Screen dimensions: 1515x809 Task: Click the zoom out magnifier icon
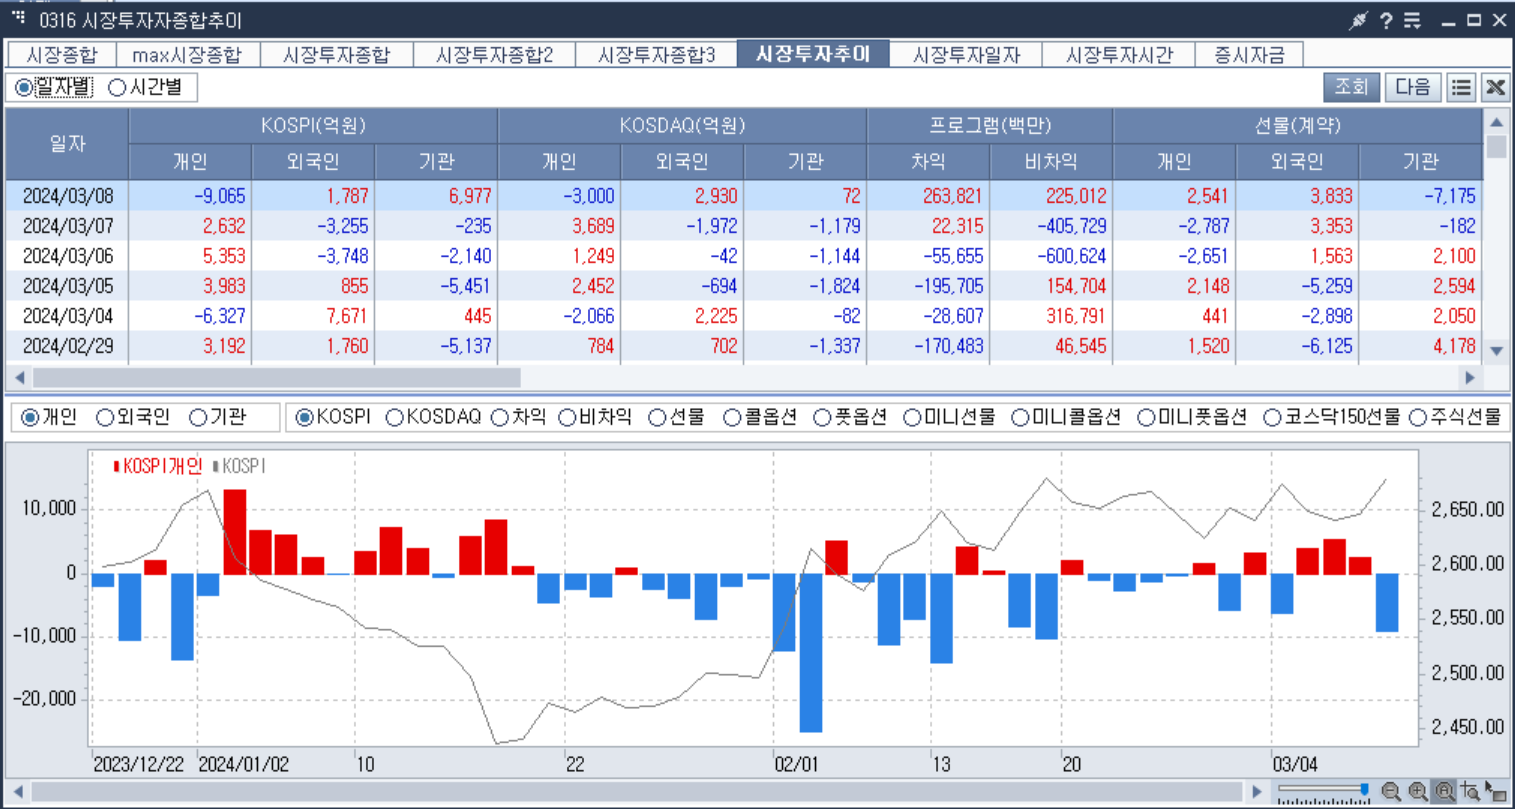(1391, 792)
